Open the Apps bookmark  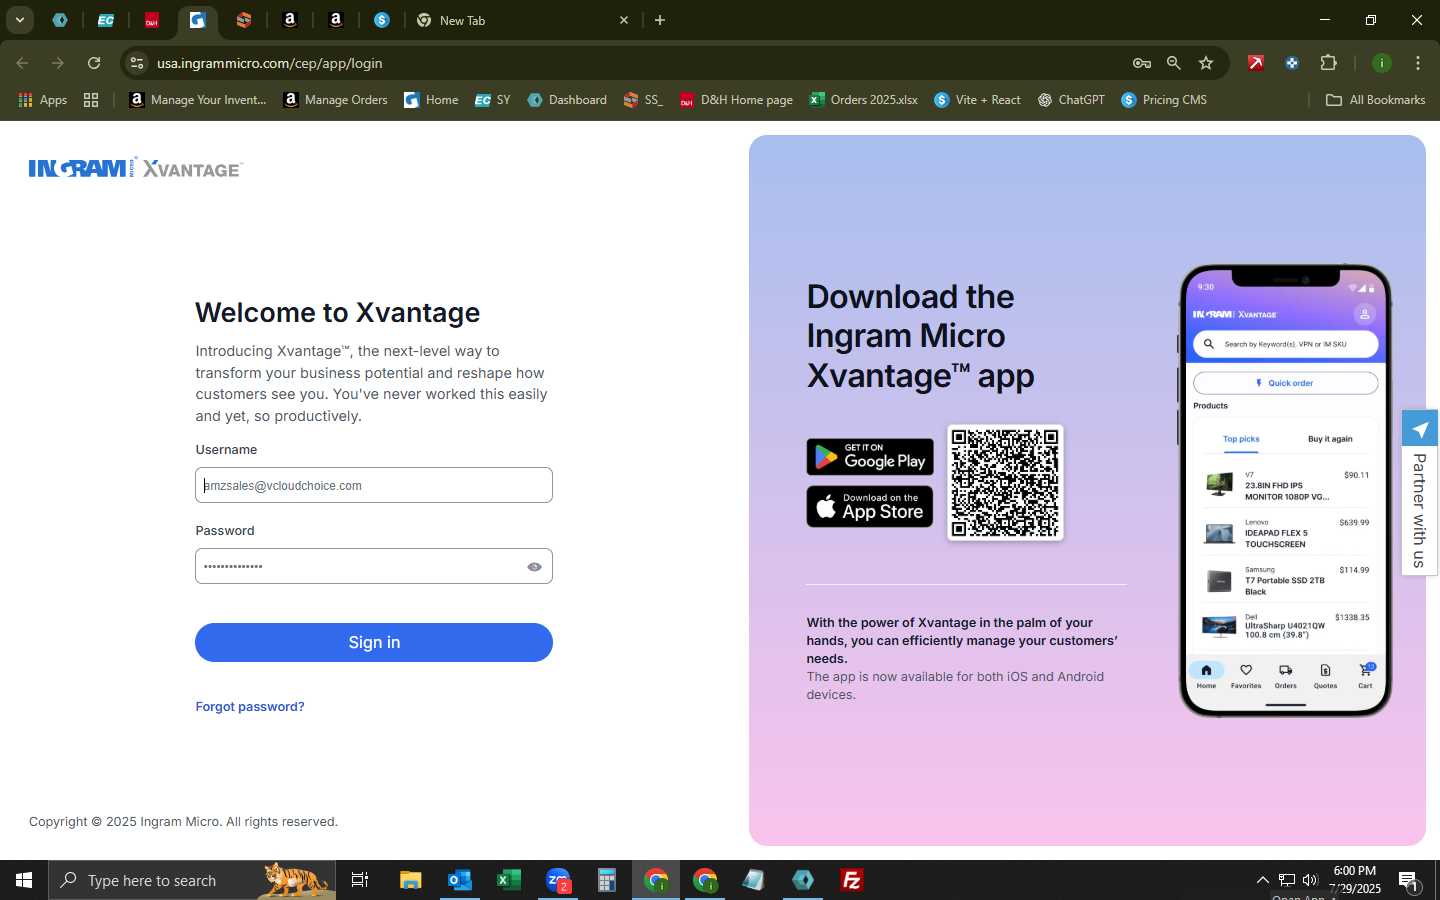pyautogui.click(x=43, y=100)
